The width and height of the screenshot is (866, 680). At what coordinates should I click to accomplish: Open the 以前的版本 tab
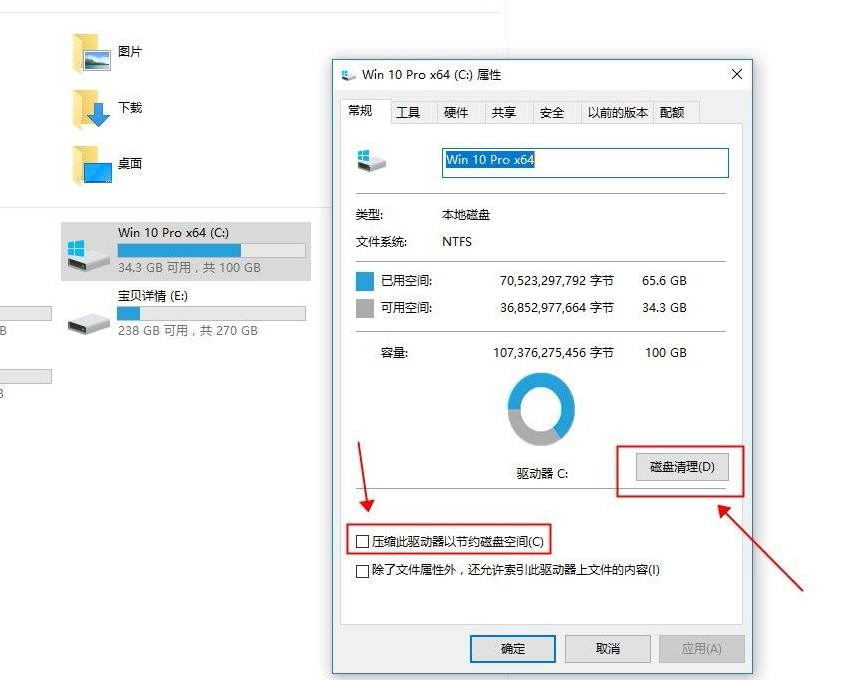click(617, 113)
